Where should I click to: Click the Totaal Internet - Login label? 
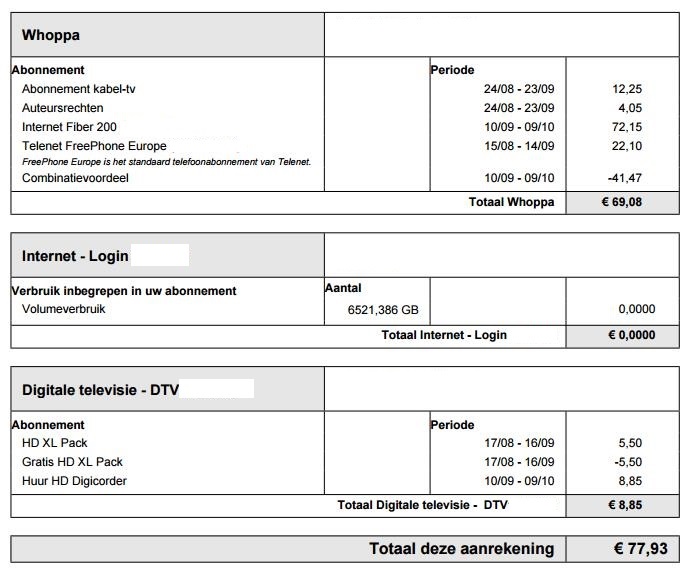point(444,335)
